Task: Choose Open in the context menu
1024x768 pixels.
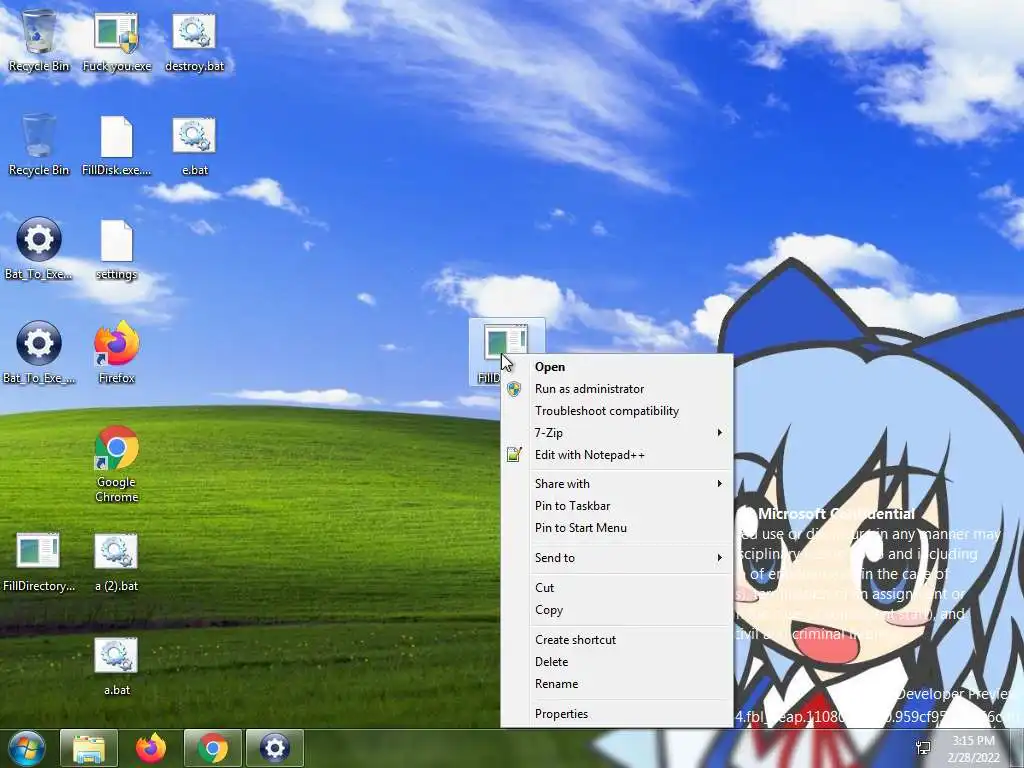Action: pyautogui.click(x=617, y=367)
